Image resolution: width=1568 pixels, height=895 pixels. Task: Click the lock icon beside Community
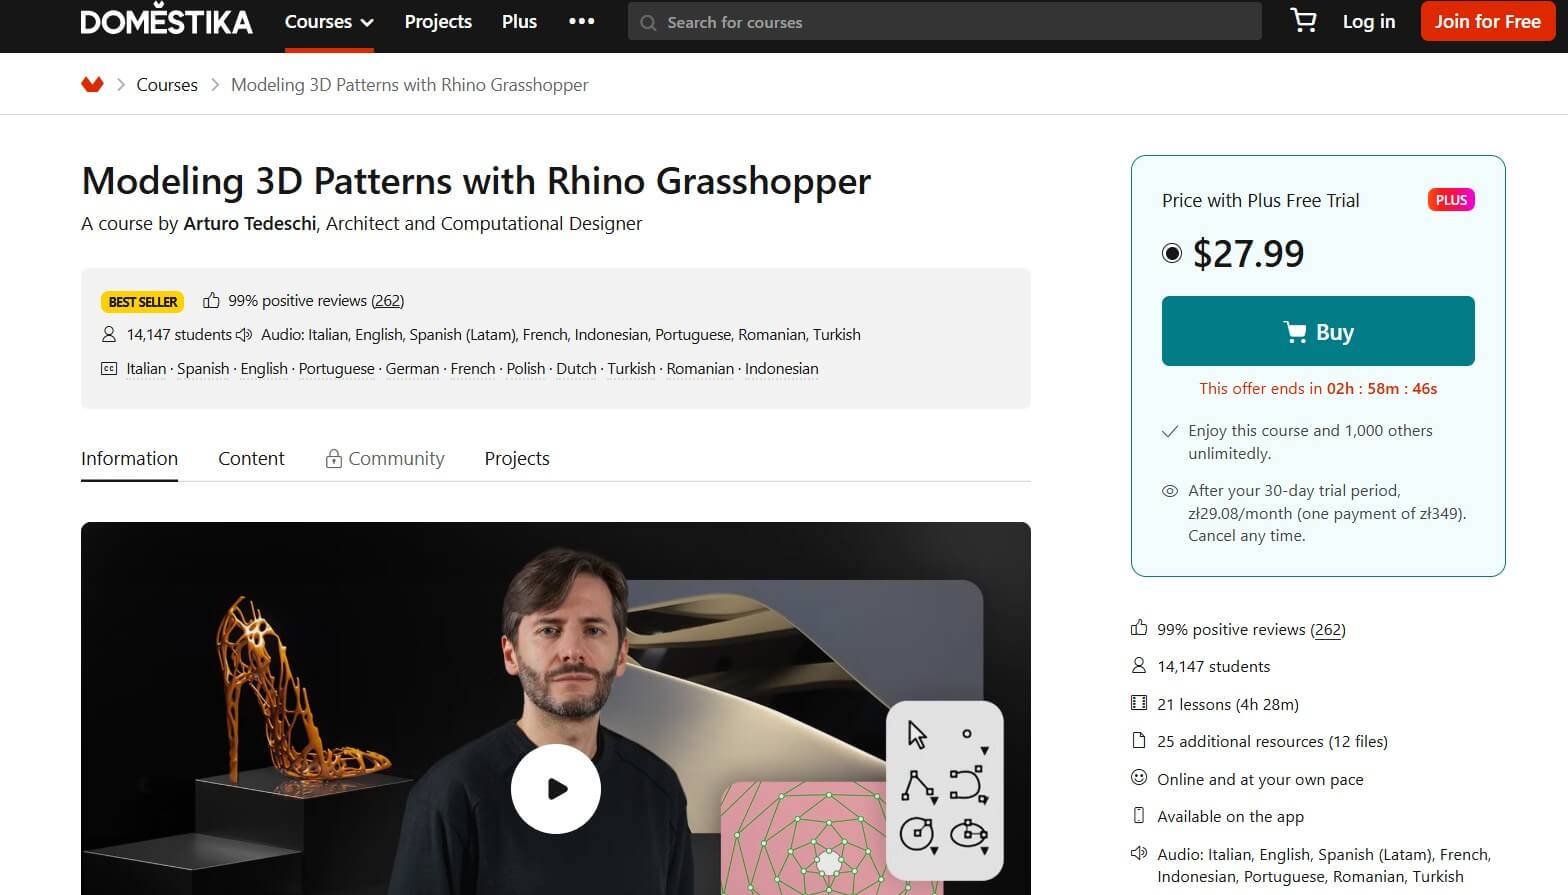[x=334, y=458]
